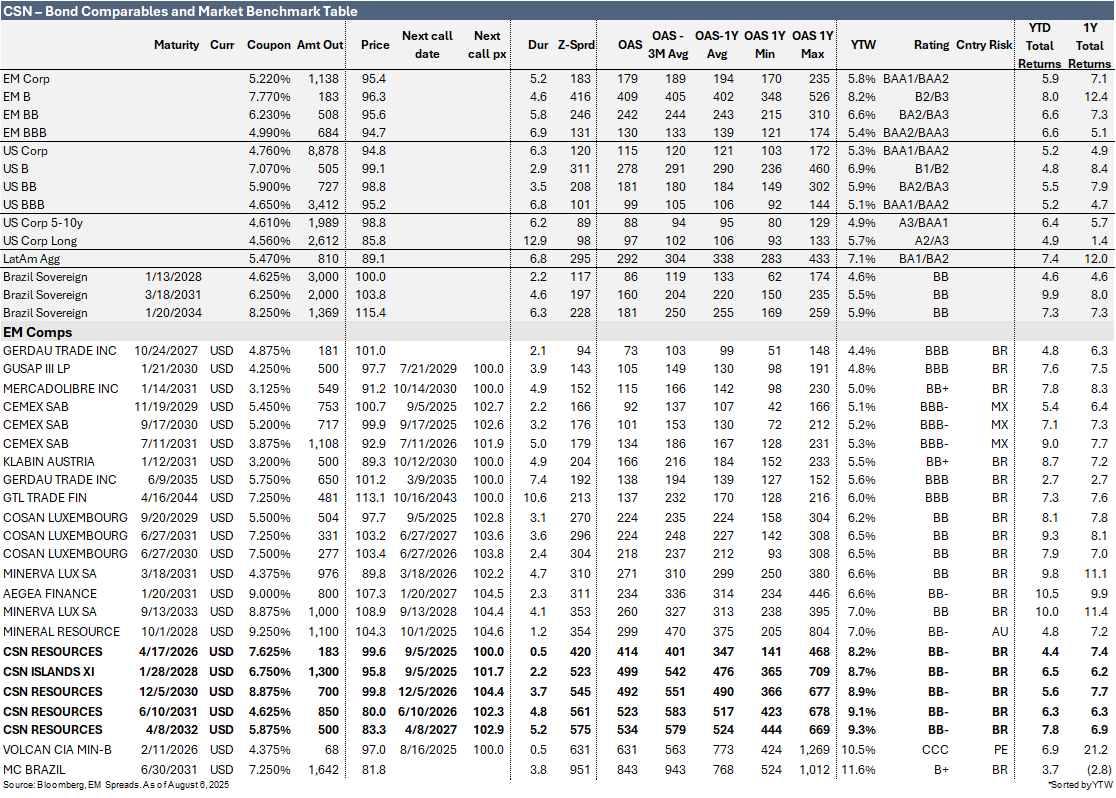The width and height of the screenshot is (1116, 798).
Task: Select the US Corp 5-10y rating 'A3/BAA1'
Action: pyautogui.click(x=924, y=222)
